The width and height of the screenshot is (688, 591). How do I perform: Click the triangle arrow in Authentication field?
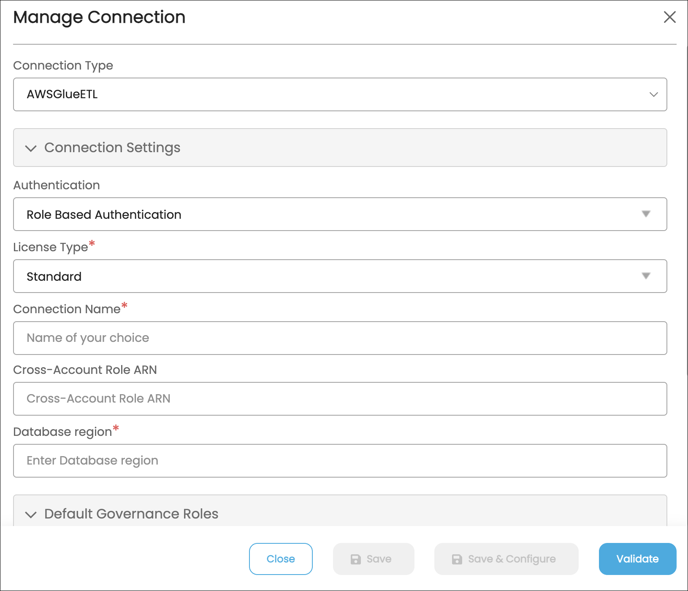point(646,214)
